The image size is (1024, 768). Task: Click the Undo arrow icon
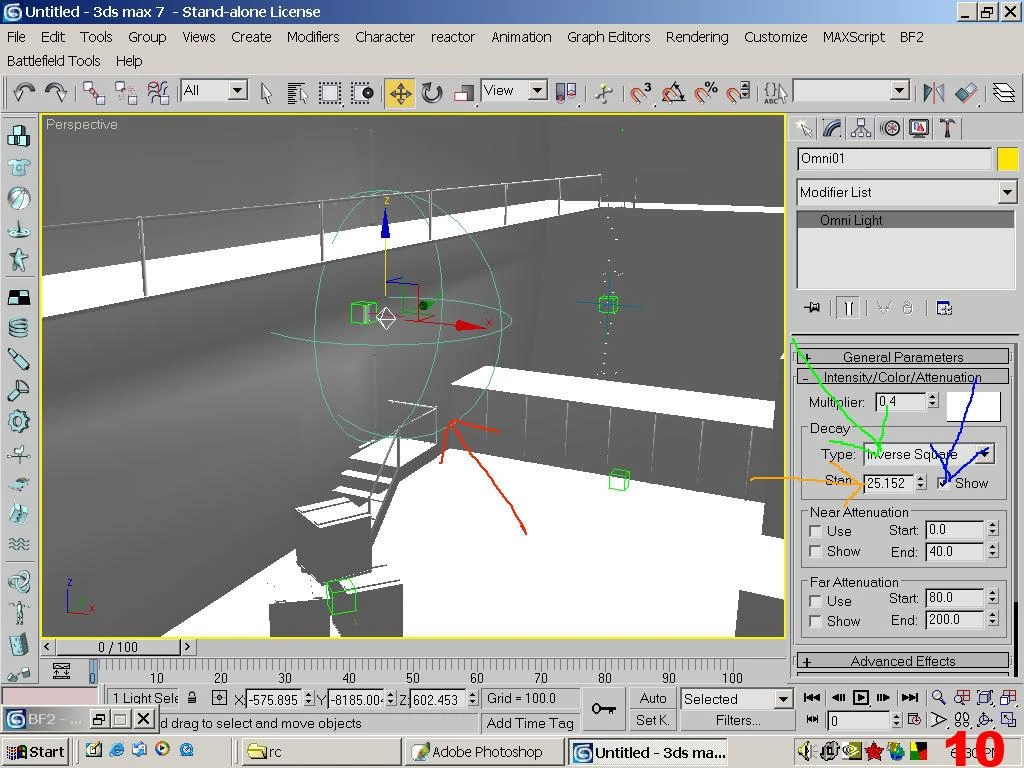[x=24, y=93]
